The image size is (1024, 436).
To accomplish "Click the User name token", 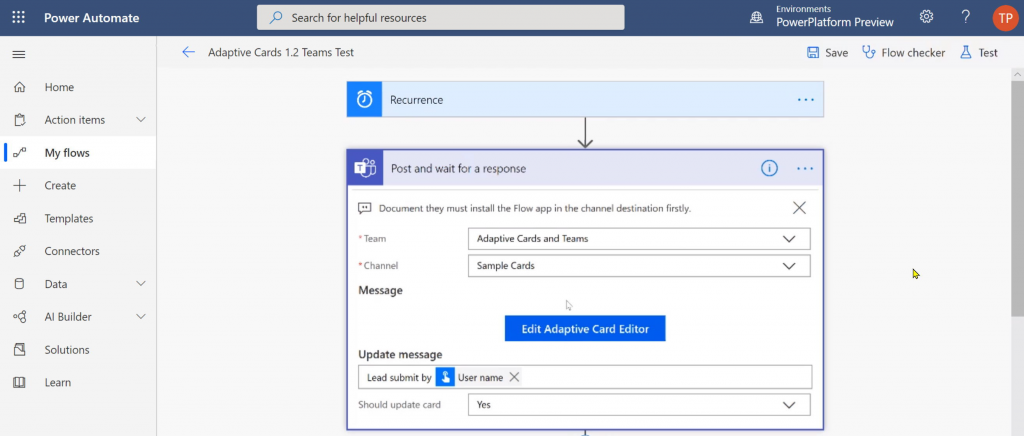I will pos(479,377).
